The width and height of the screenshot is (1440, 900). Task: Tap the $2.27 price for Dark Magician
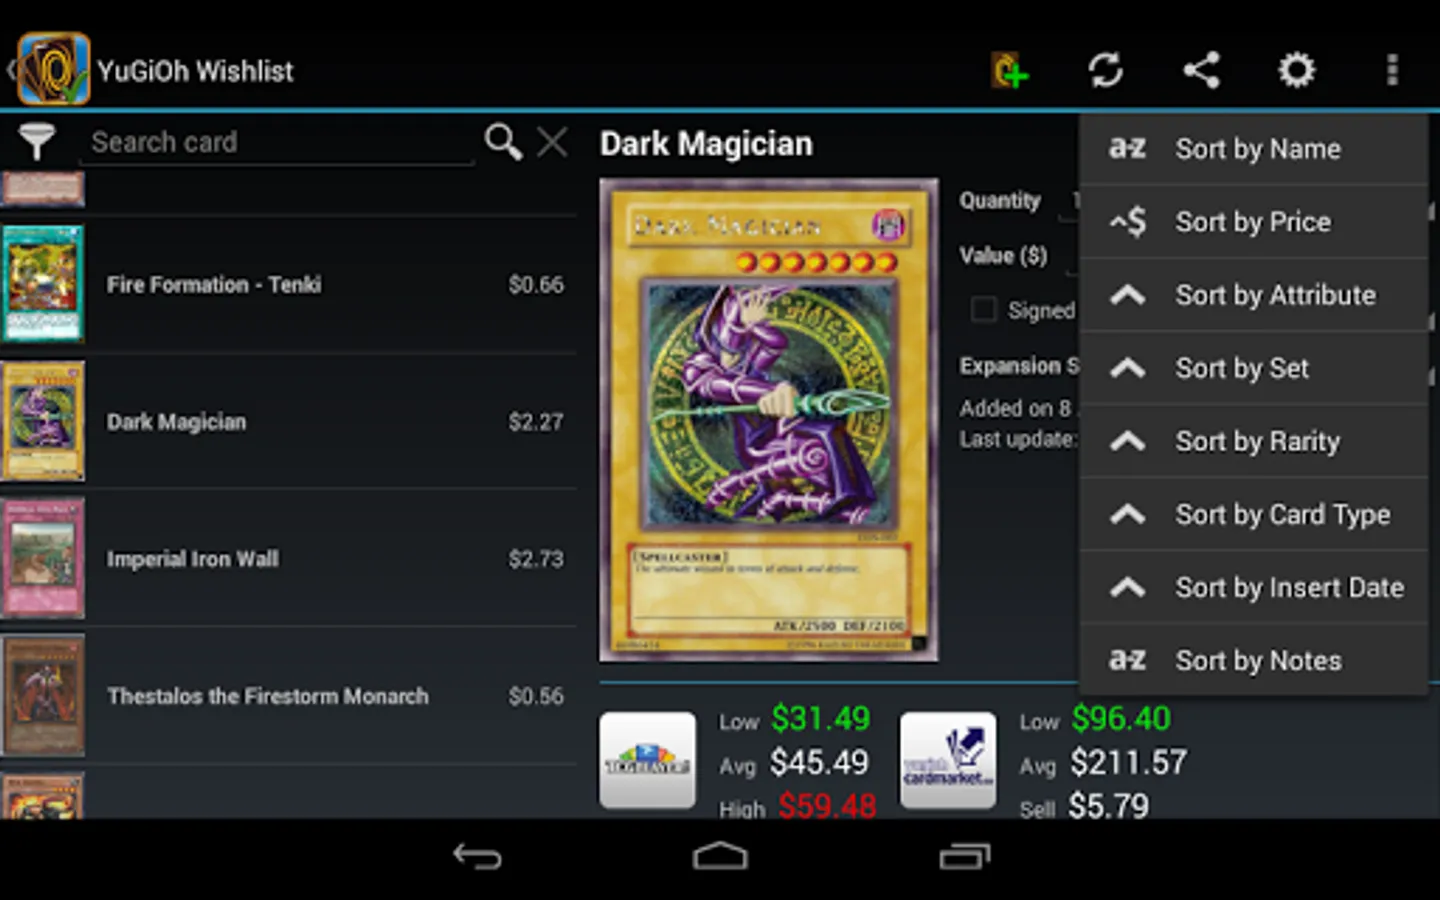click(536, 422)
